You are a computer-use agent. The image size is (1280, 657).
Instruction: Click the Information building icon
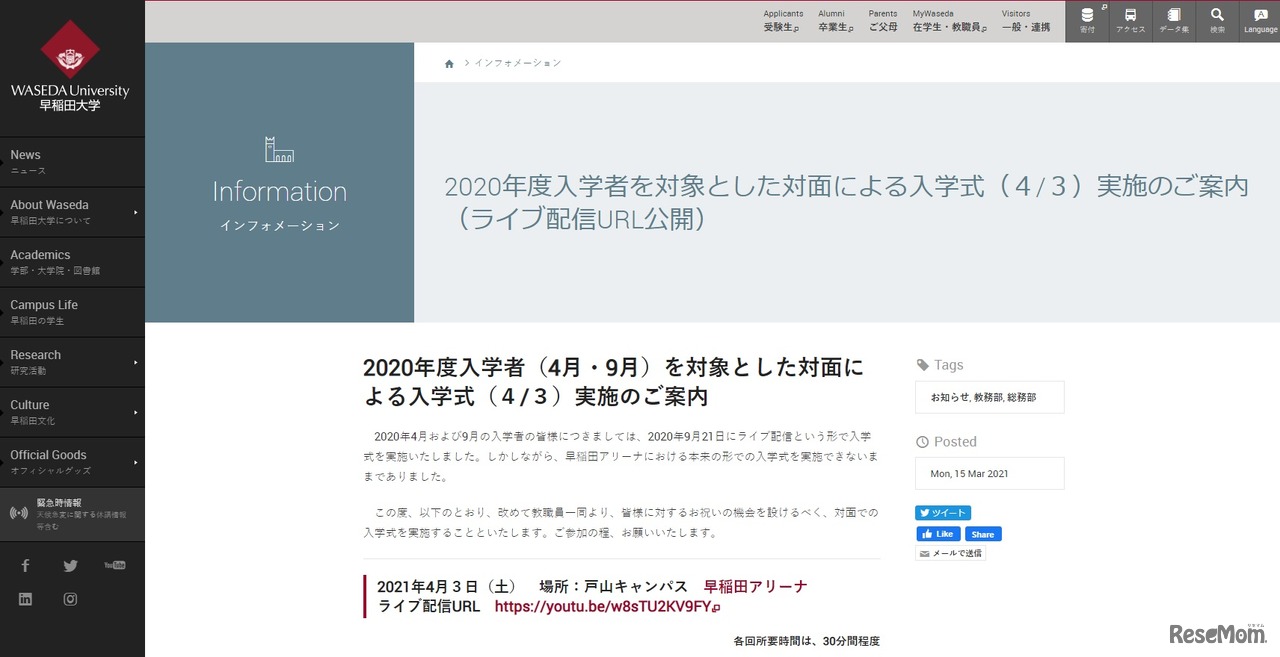[279, 149]
